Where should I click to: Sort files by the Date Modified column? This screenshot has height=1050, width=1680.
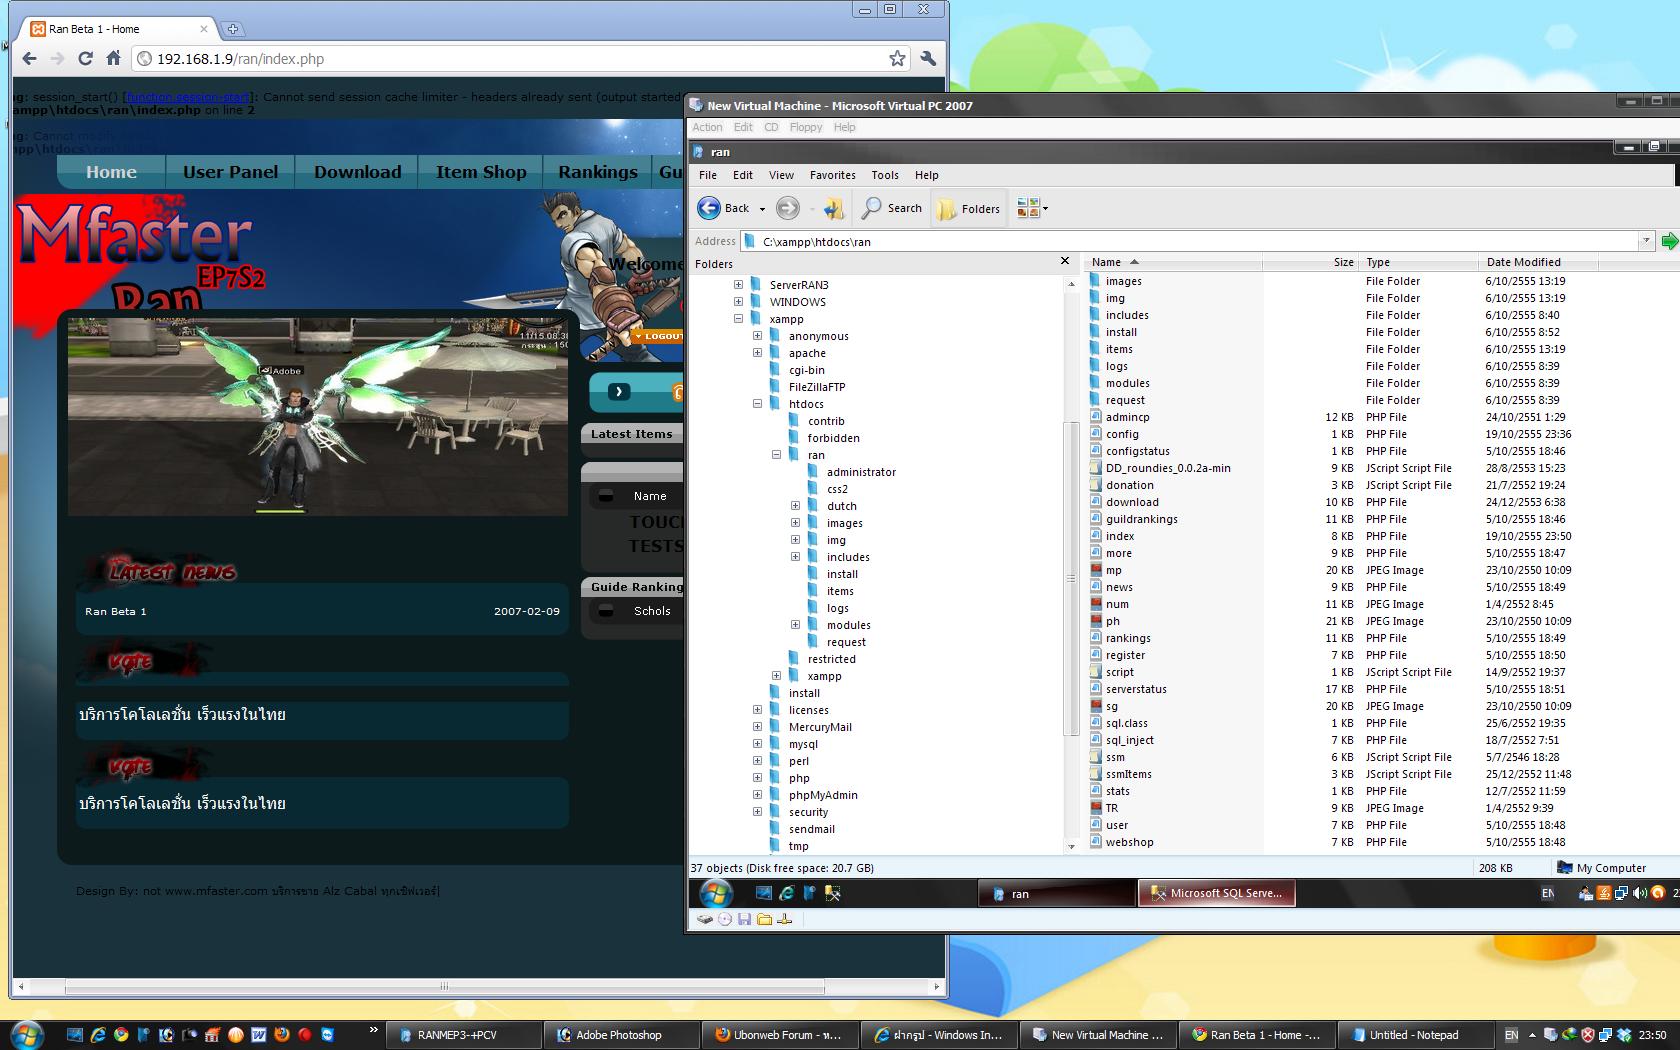point(1537,262)
